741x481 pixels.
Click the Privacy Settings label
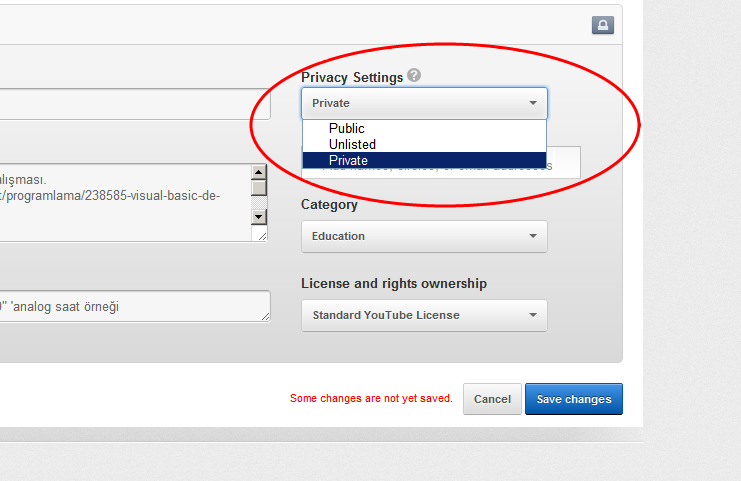click(x=352, y=77)
